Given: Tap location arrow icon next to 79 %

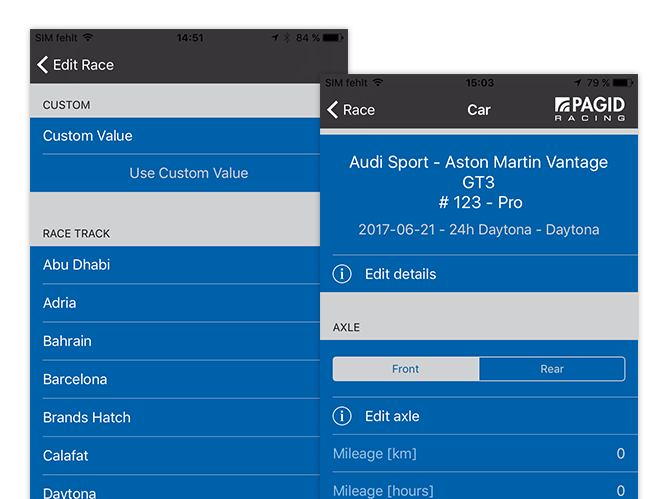Looking at the screenshot, I should (578, 83).
